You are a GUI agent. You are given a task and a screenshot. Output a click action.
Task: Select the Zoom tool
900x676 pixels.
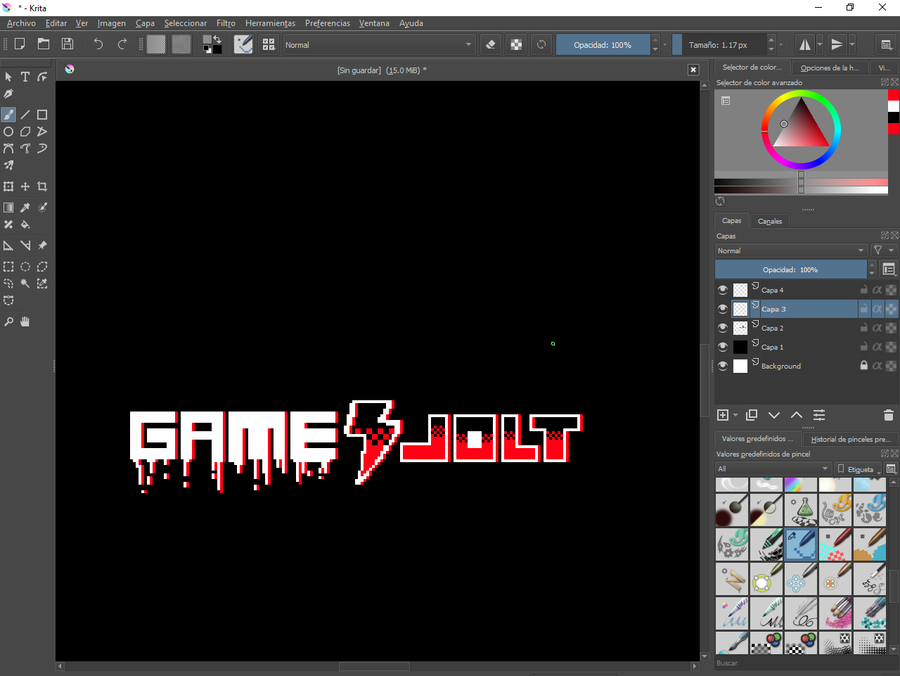coord(9,321)
